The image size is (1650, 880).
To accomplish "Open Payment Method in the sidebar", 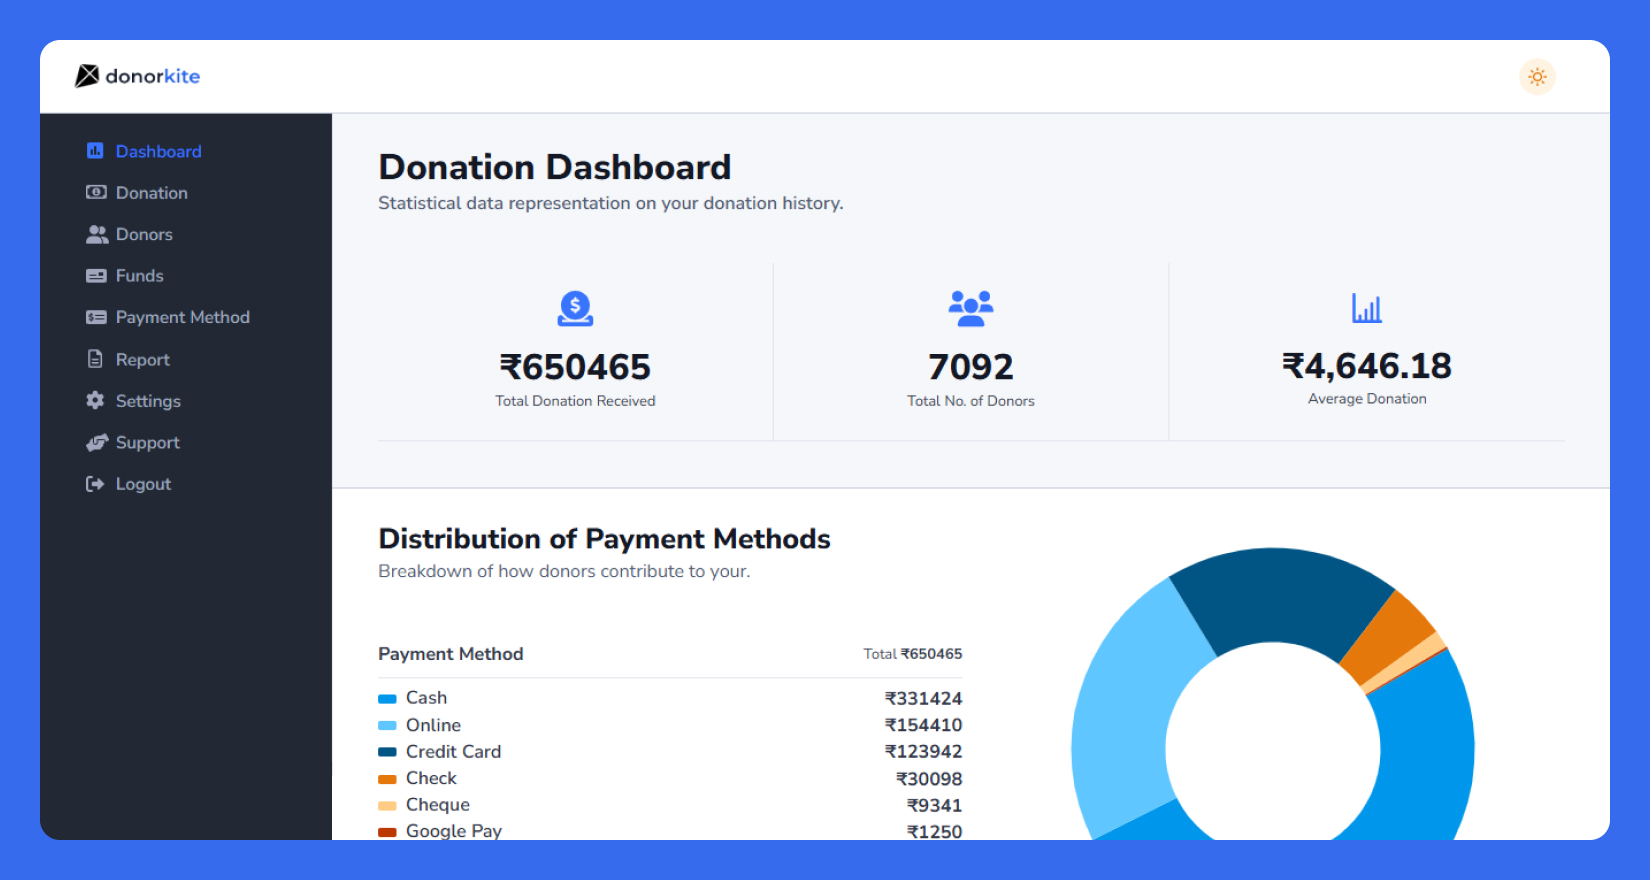I will [x=182, y=317].
